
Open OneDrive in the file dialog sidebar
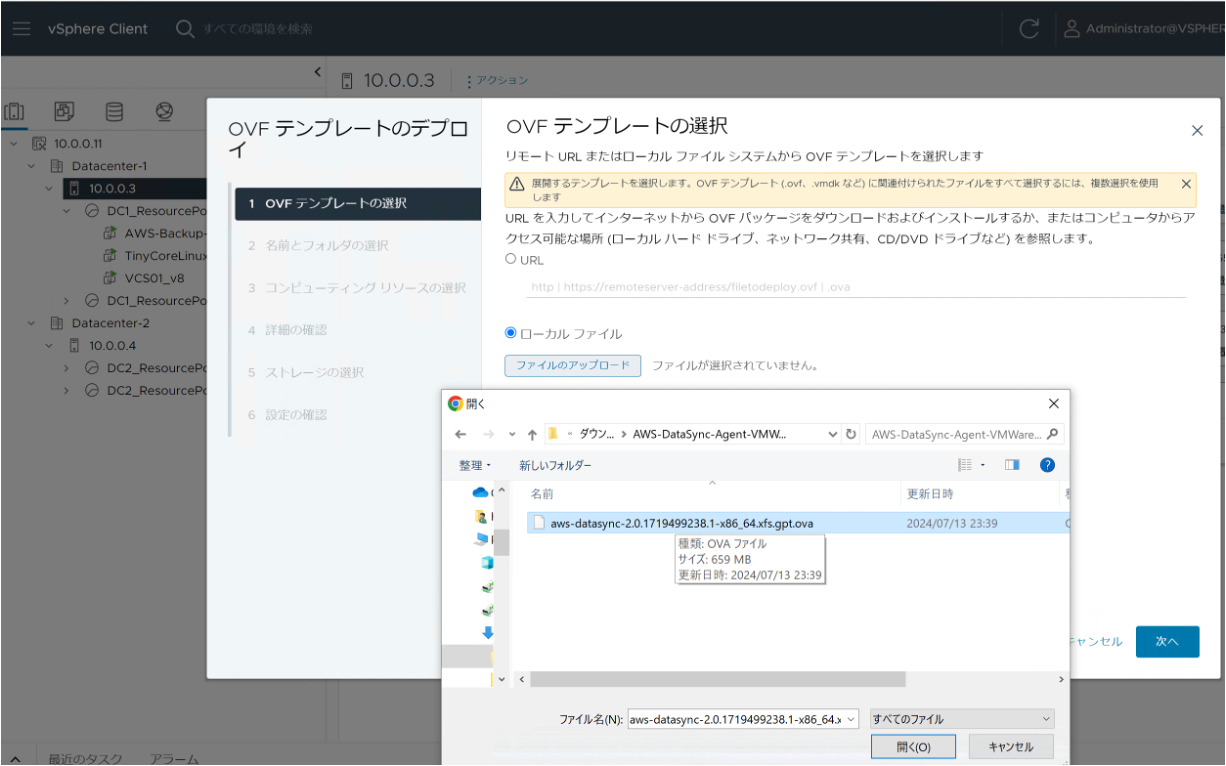point(482,492)
